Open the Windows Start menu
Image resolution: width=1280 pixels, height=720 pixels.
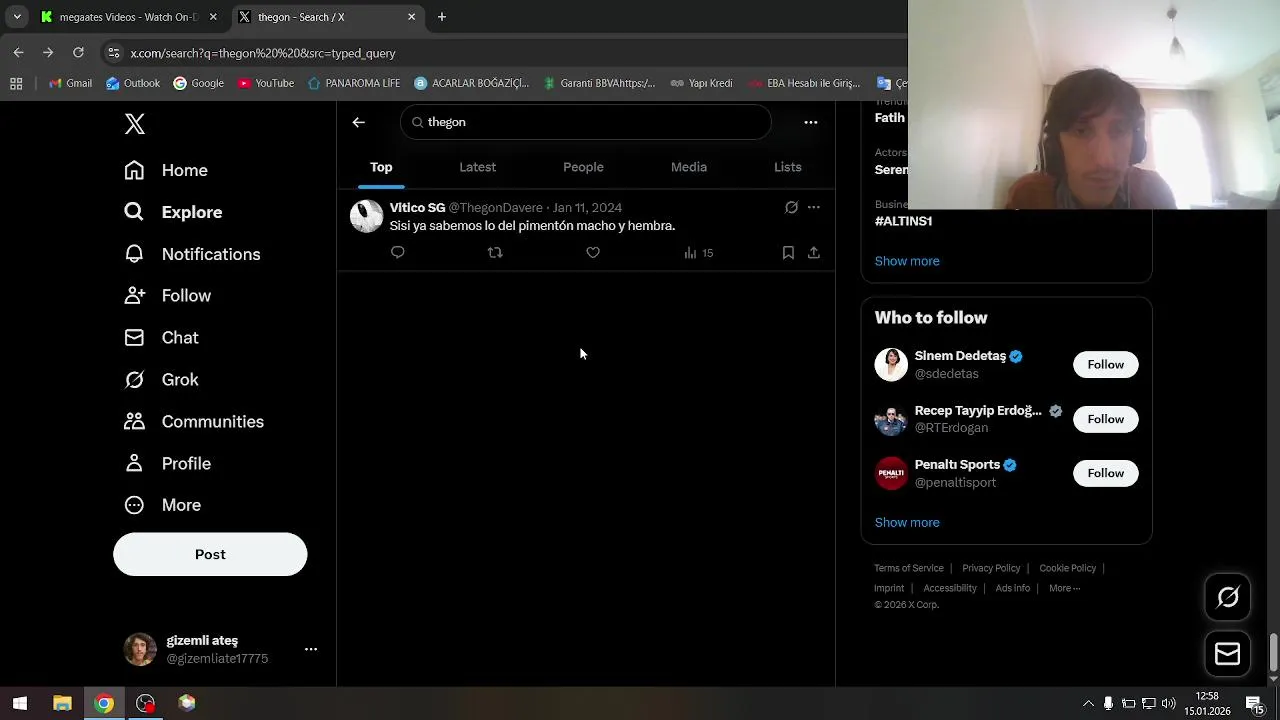point(20,703)
